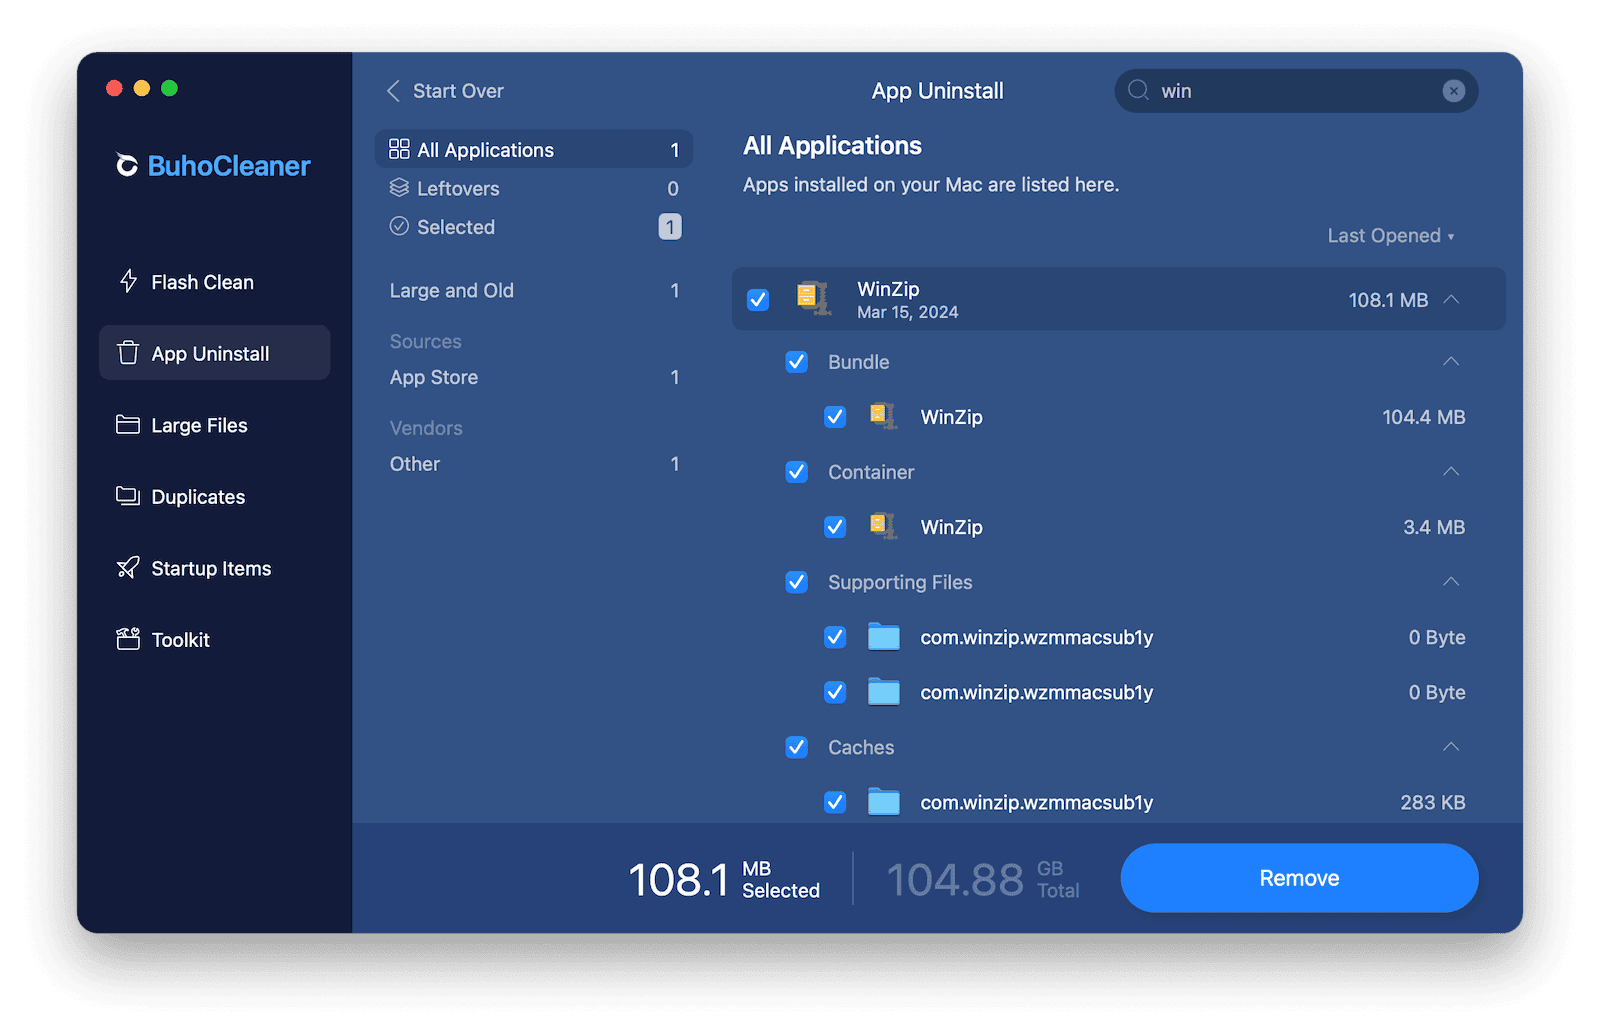1600x1035 pixels.
Task: Click the WinZip icon in the 3.4 MB row
Action: (883, 525)
